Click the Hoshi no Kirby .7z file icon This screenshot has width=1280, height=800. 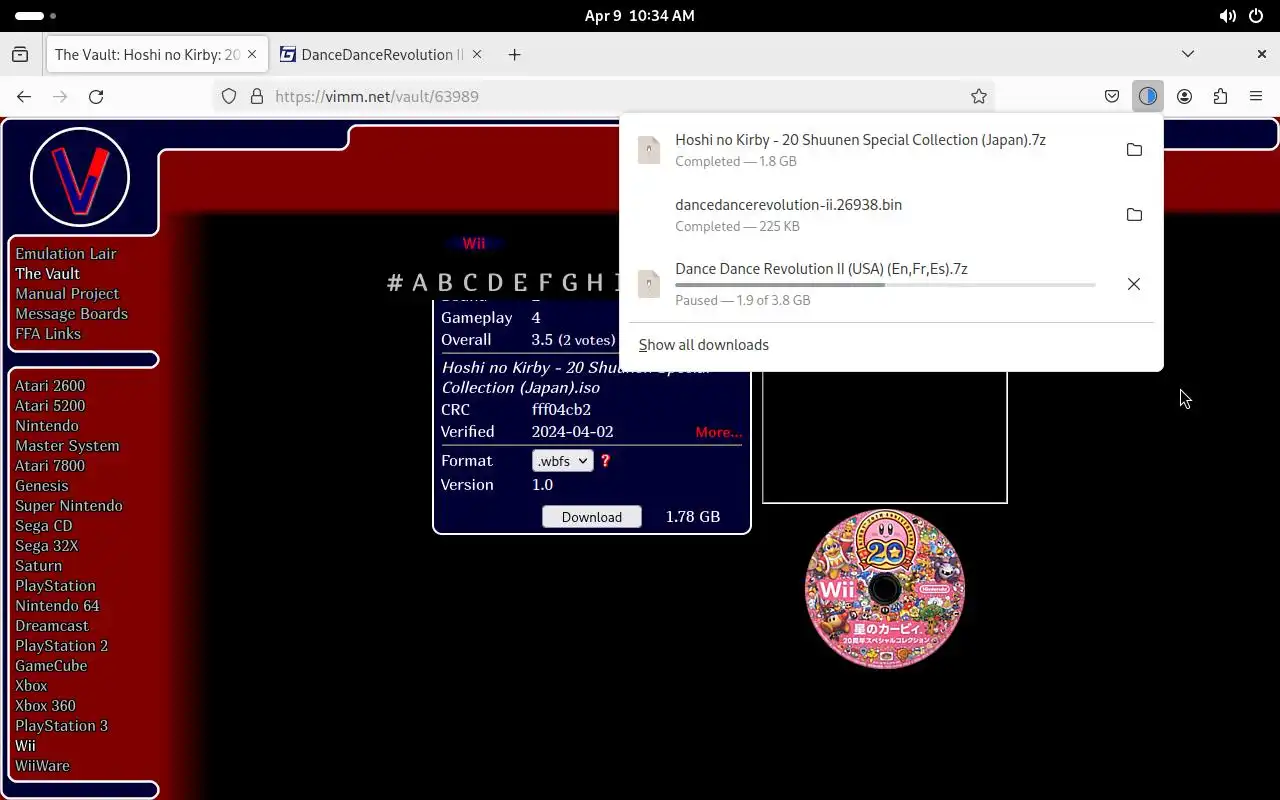[x=649, y=150]
